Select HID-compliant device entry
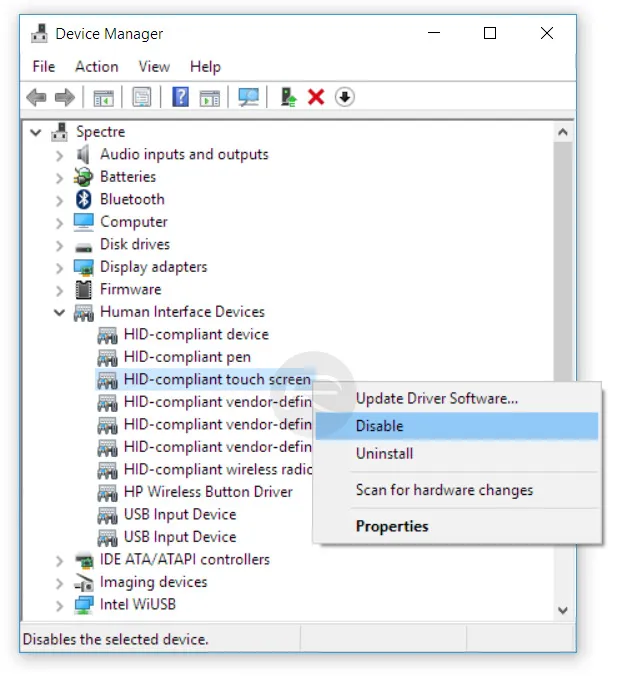Screen dimensions: 627x682 click(x=196, y=334)
